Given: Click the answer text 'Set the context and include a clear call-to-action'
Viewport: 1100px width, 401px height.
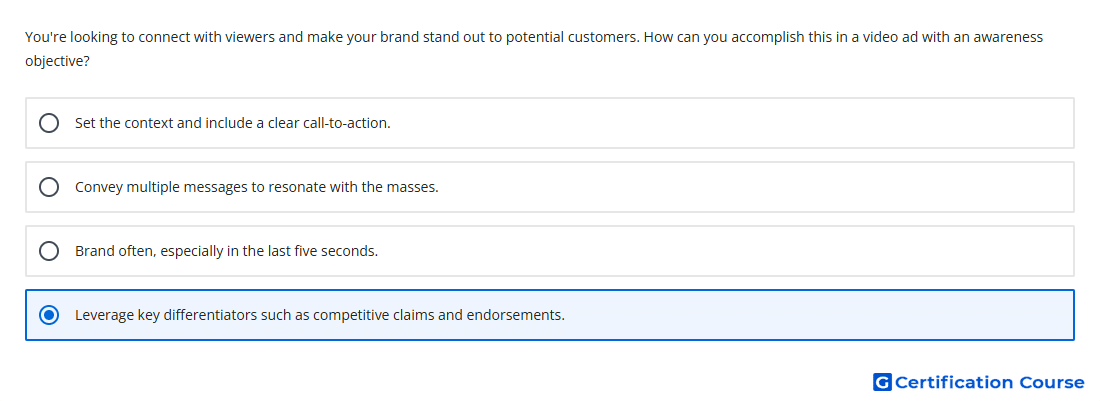Looking at the screenshot, I should pyautogui.click(x=232, y=123).
